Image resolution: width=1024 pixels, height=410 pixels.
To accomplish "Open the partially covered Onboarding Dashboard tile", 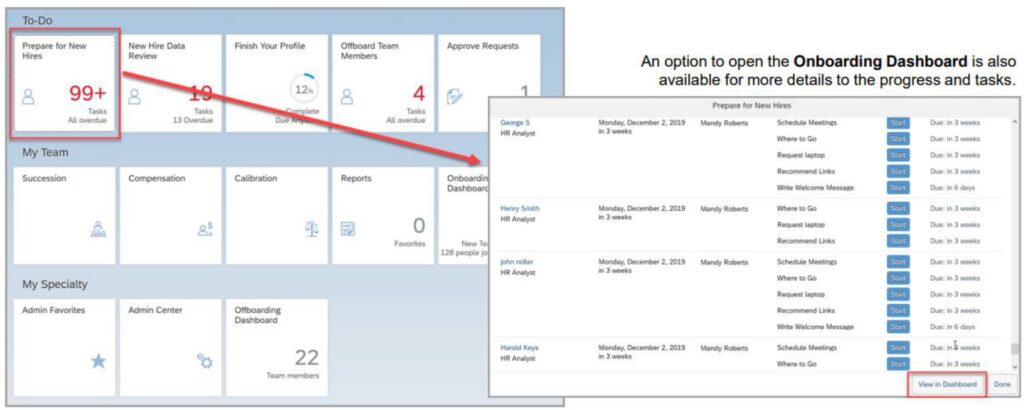I will click(x=464, y=215).
